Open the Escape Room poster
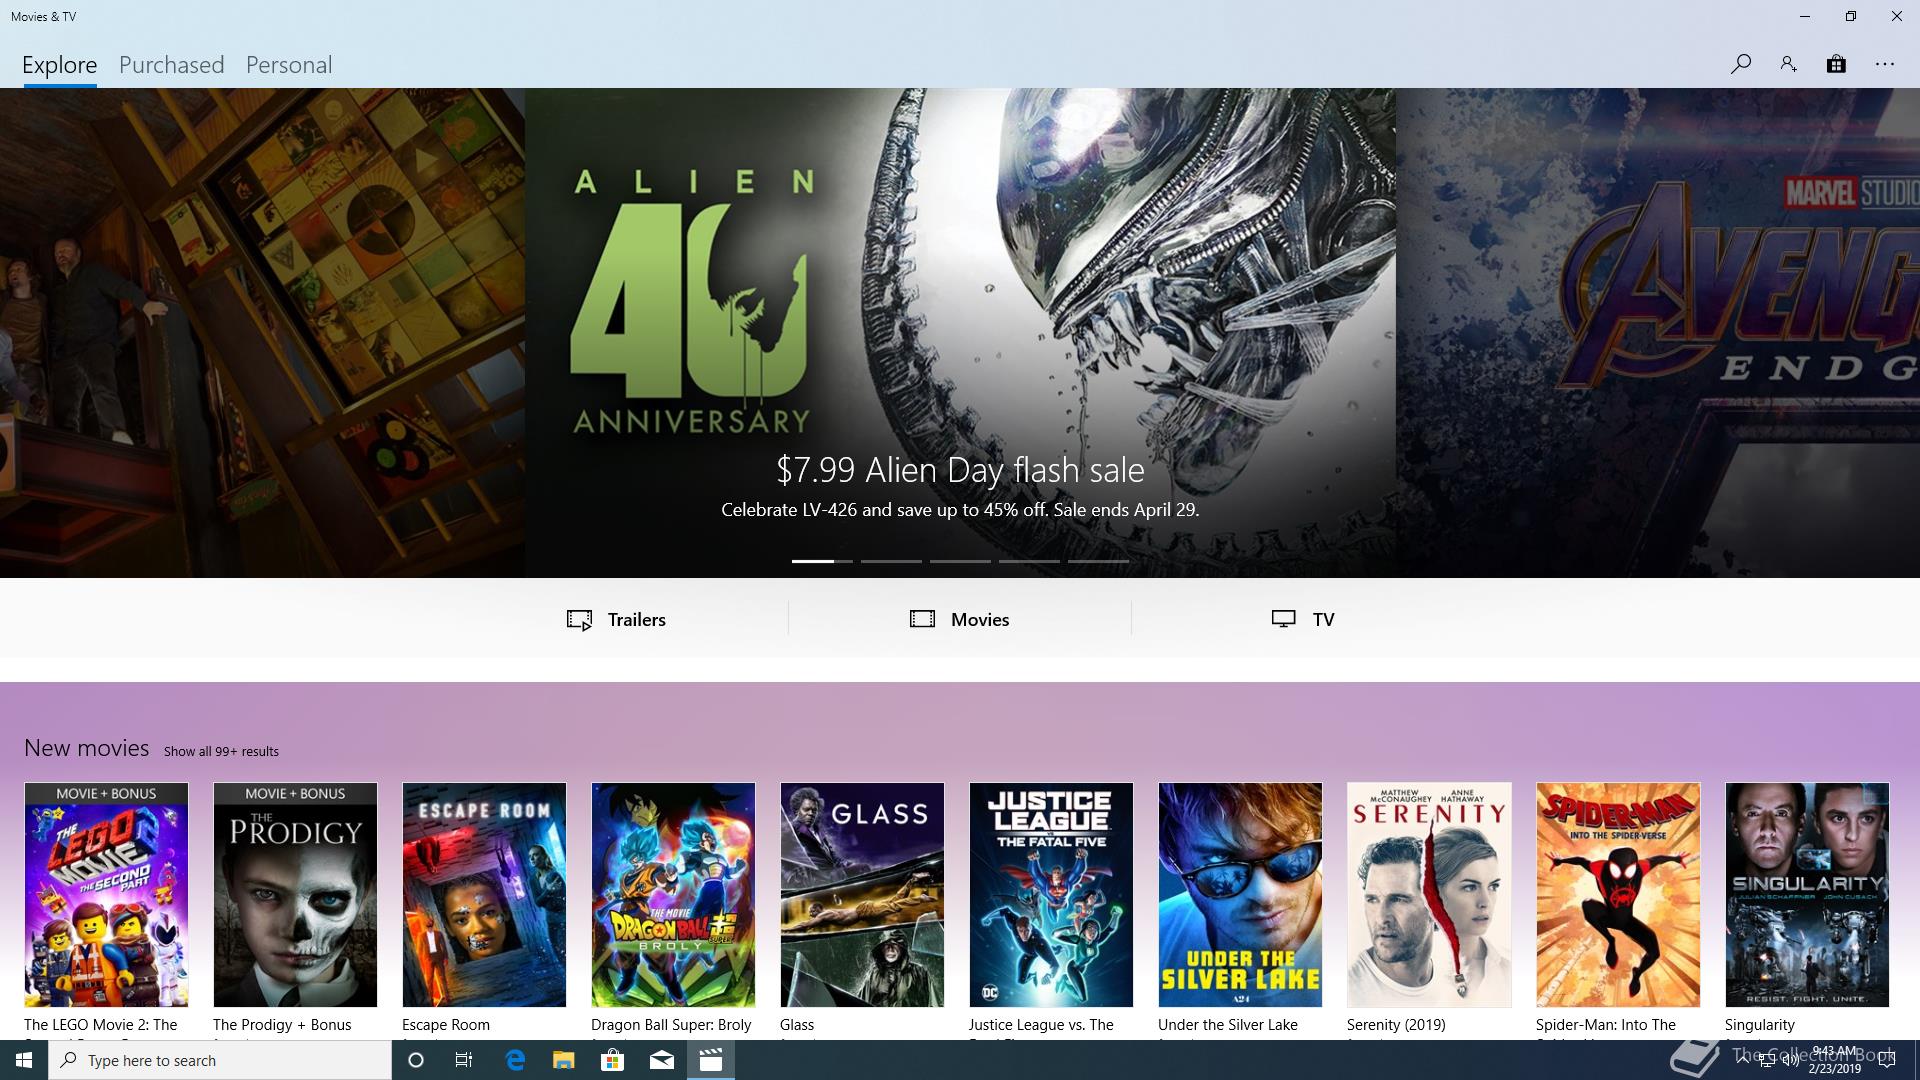1920x1080 pixels. point(484,895)
